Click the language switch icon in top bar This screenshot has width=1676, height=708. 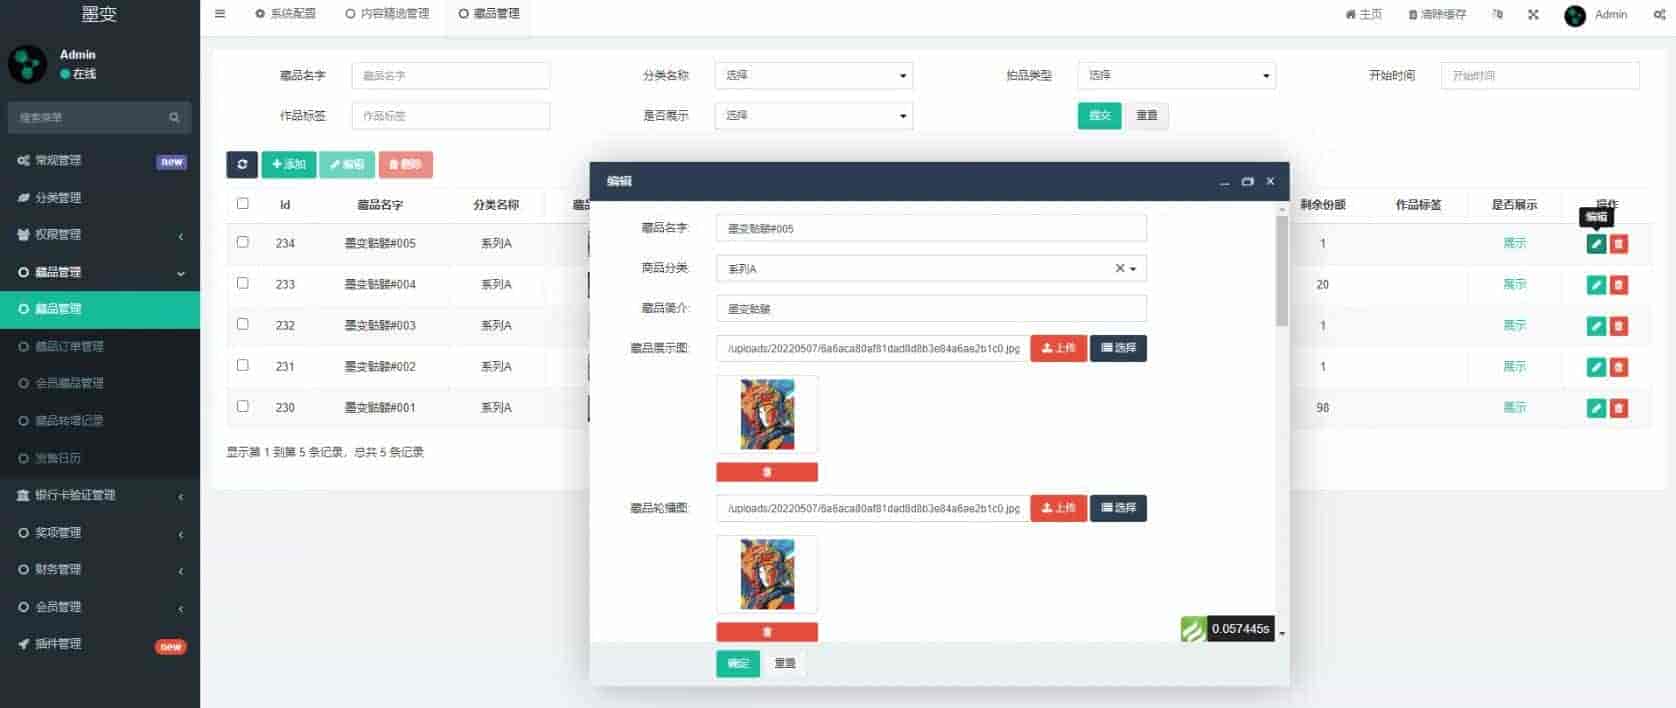[x=1497, y=14]
